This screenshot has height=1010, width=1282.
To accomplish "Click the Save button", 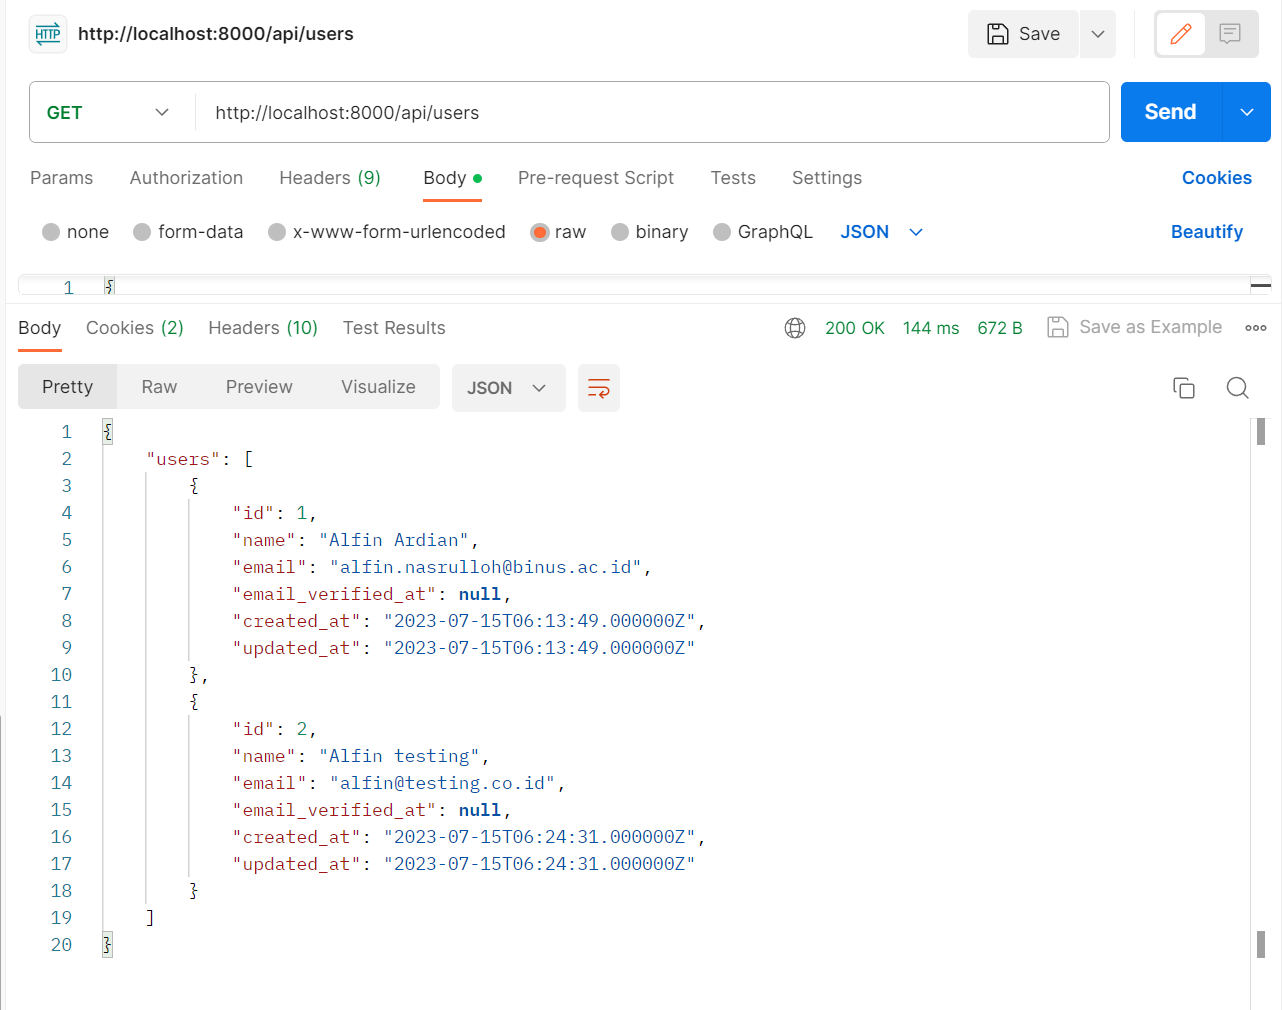I will (x=1023, y=34).
